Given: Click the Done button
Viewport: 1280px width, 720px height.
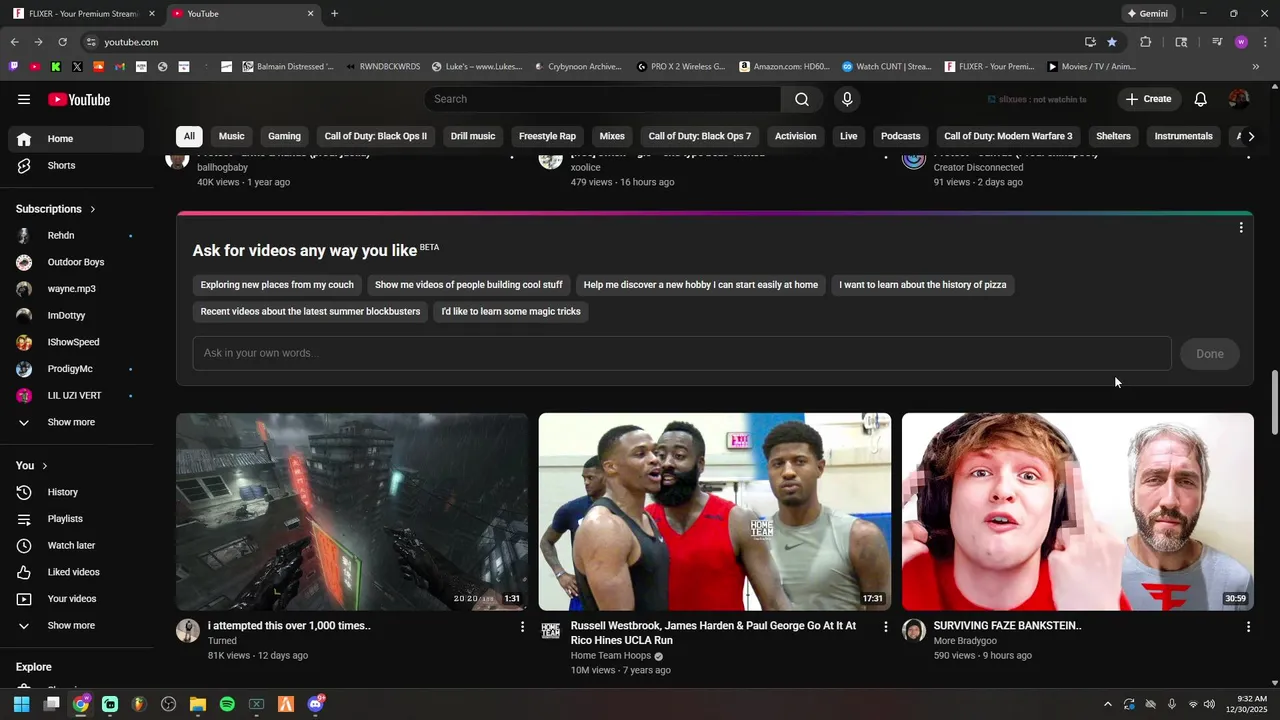Looking at the screenshot, I should point(1210,354).
